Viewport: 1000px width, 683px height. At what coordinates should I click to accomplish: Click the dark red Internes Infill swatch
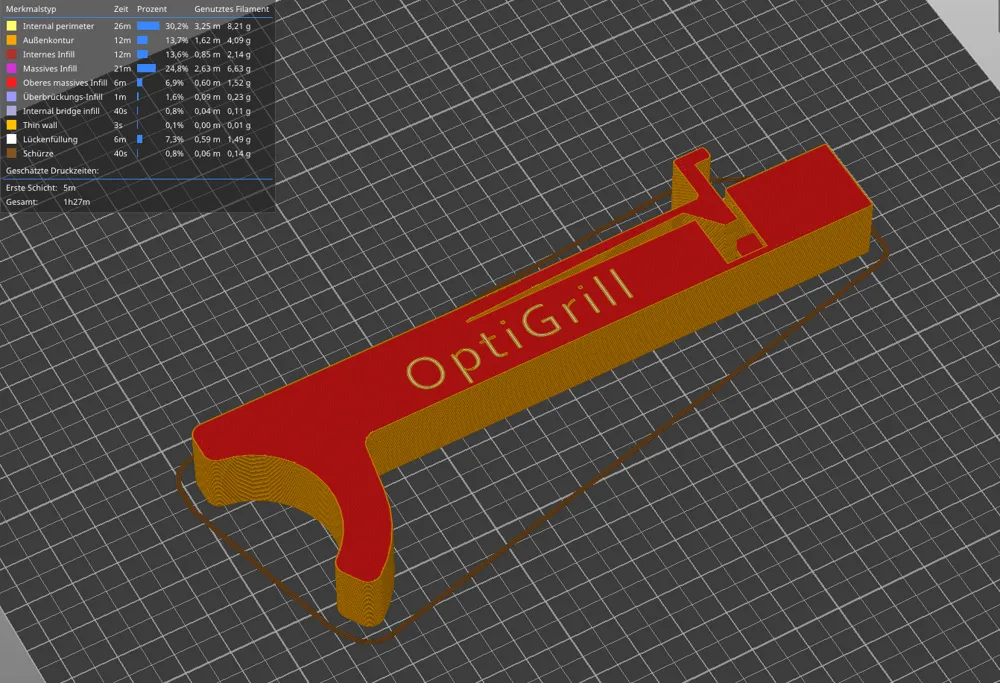(11, 54)
